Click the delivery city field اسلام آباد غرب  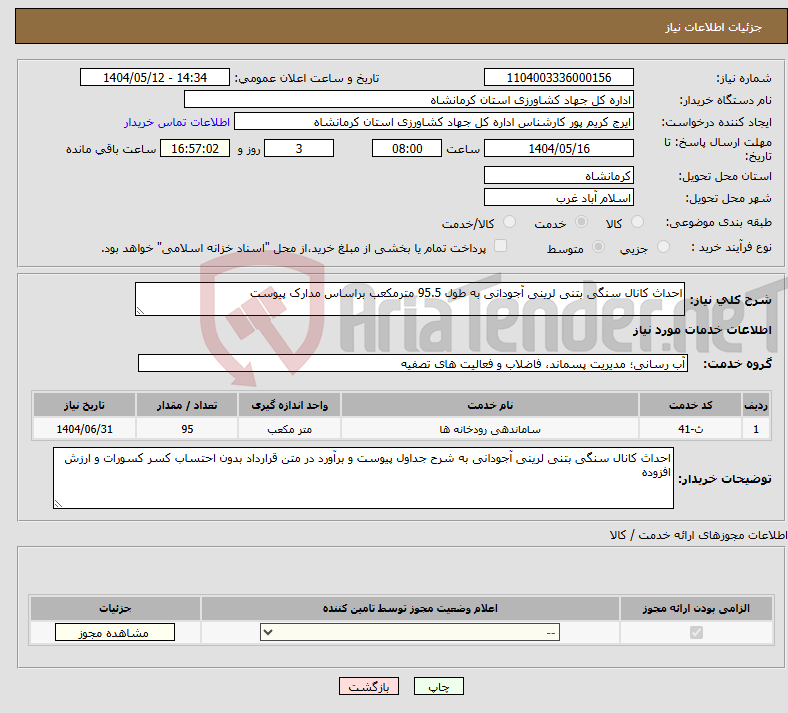point(558,197)
